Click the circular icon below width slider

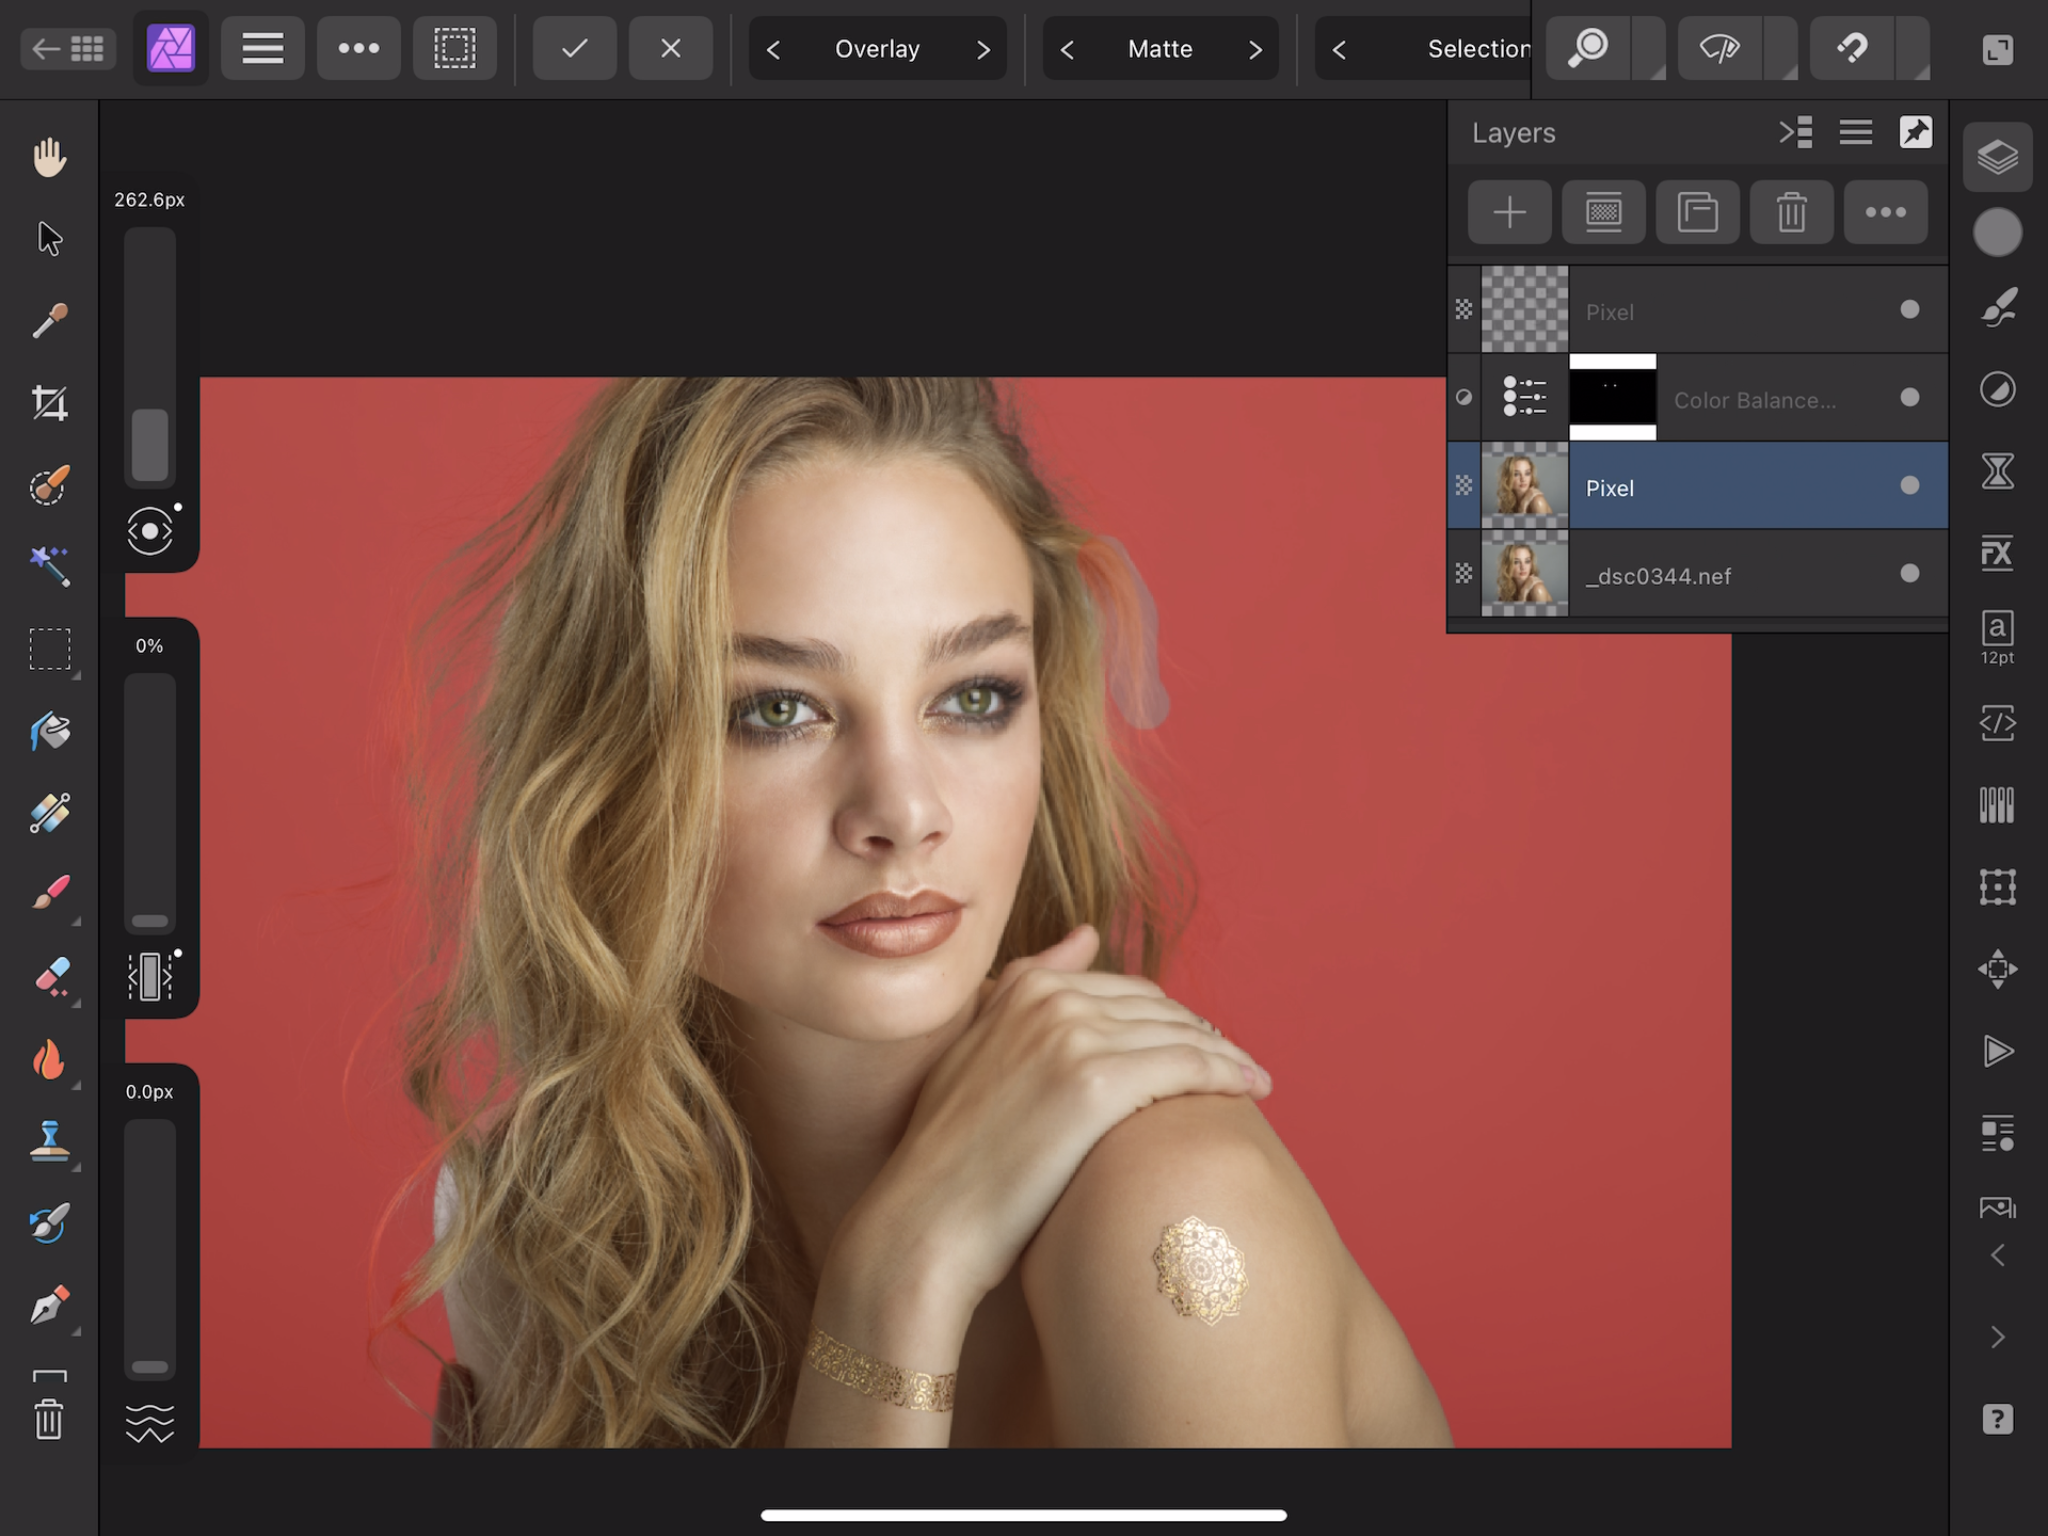tap(150, 531)
